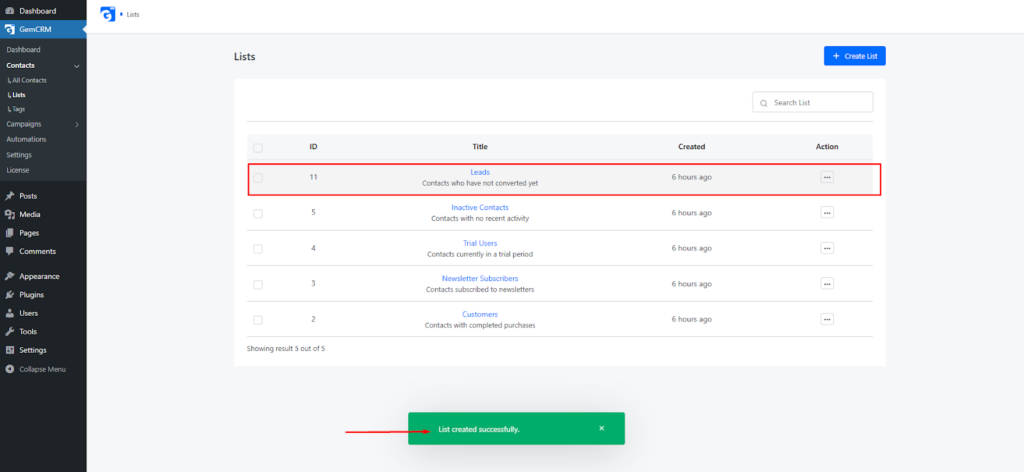Viewport: 1024px width, 472px height.
Task: Focus the Search List input field
Action: point(812,102)
